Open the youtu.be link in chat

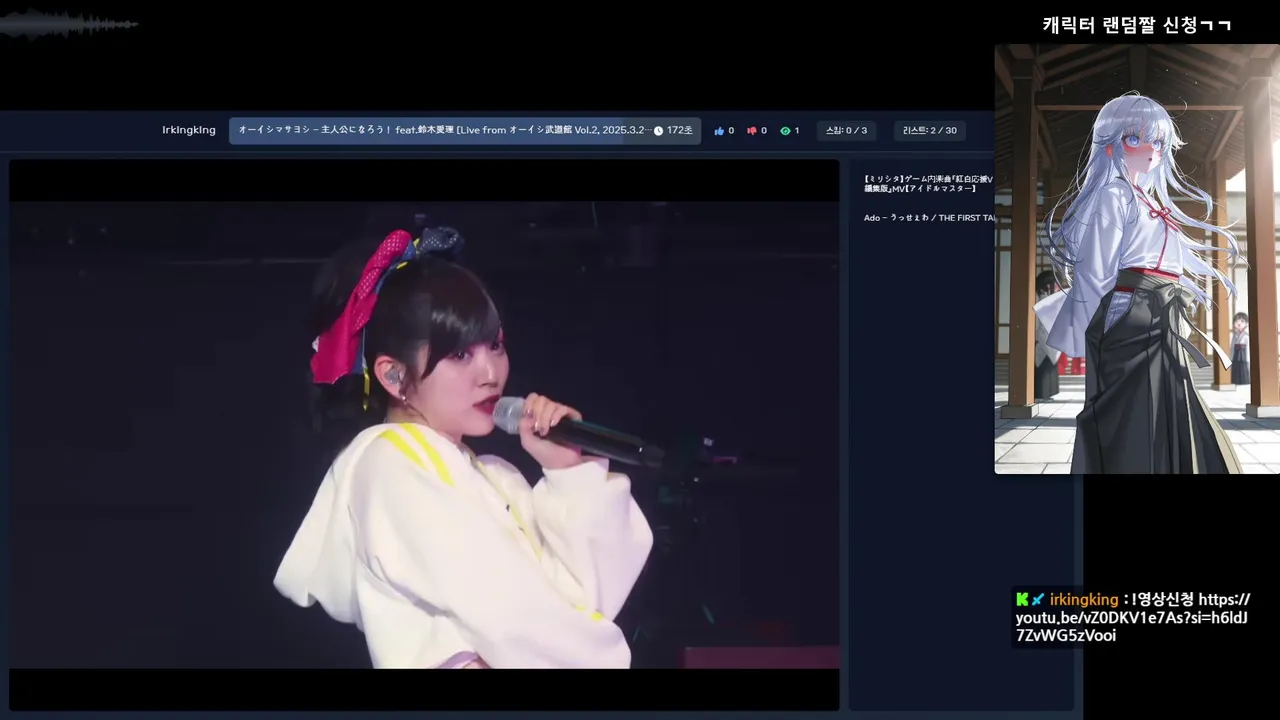(1133, 618)
